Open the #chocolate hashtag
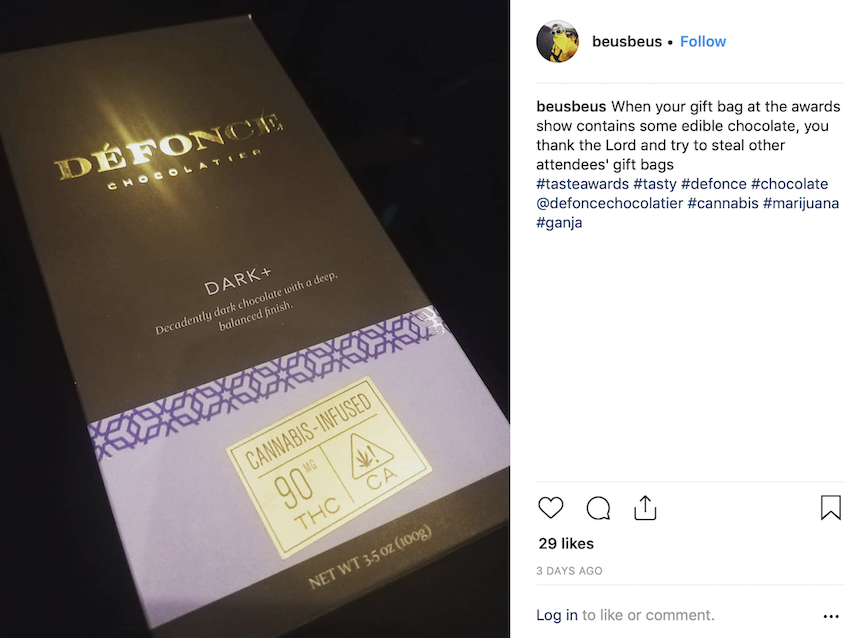 790,184
